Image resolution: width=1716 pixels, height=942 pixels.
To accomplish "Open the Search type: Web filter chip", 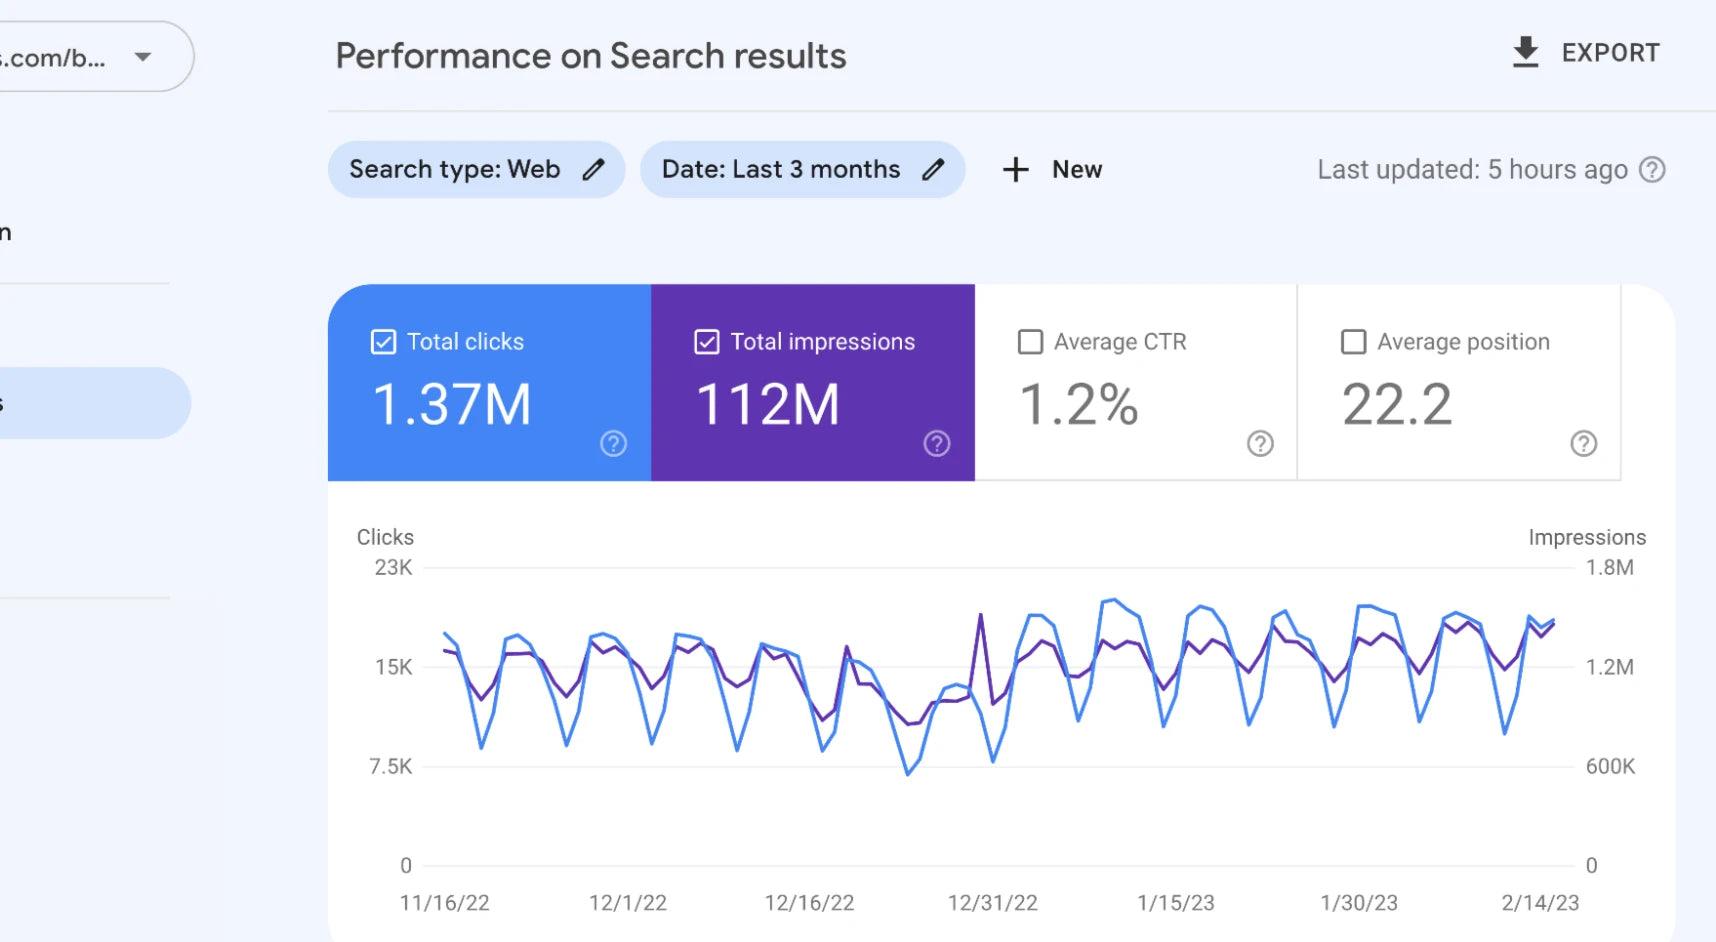I will tap(454, 170).
